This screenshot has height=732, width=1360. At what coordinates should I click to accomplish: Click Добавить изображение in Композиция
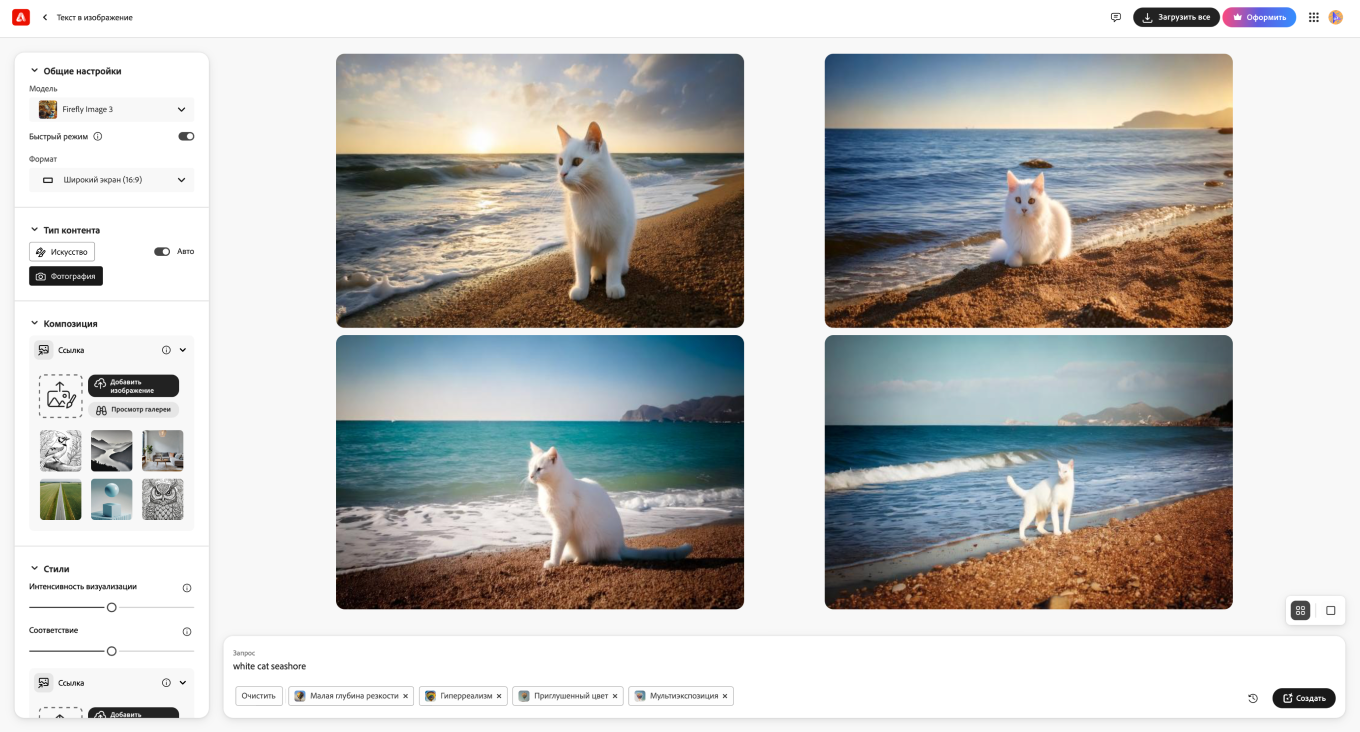pyautogui.click(x=134, y=386)
